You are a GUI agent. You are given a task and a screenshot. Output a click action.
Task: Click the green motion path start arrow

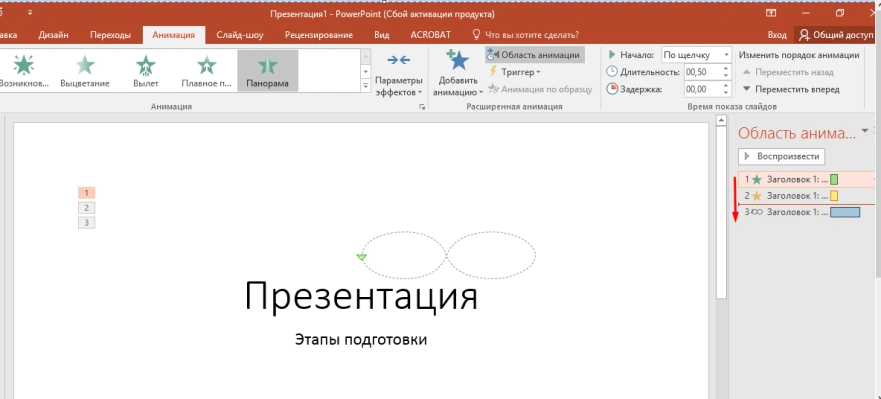(361, 257)
